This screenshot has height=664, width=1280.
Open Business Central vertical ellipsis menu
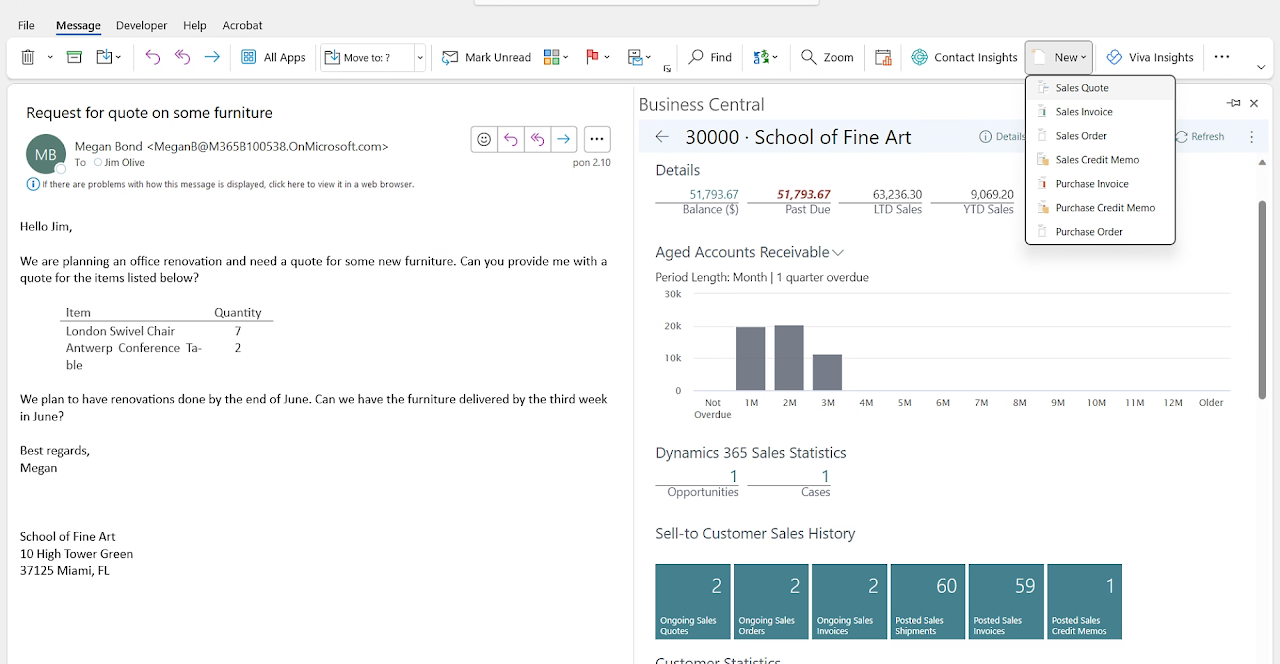coord(1252,137)
